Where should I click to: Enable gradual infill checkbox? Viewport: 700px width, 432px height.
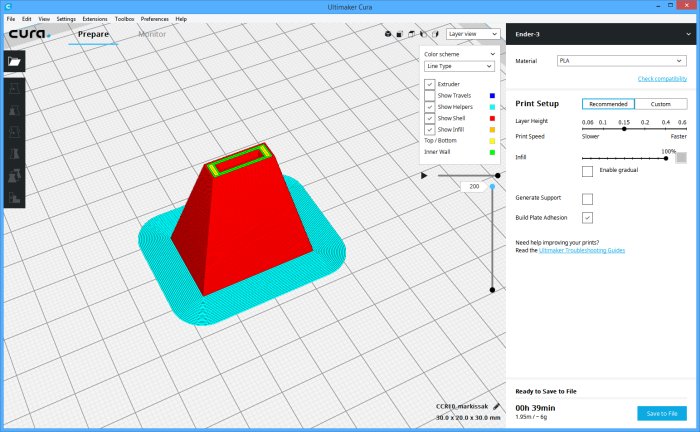tap(588, 171)
